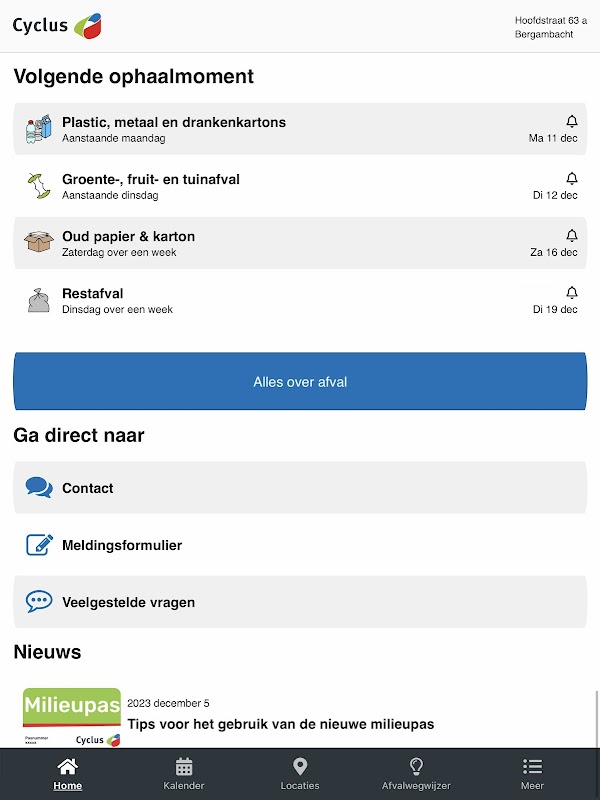600x800 pixels.
Task: Open the Milieupas news thumbnail
Action: point(72,717)
